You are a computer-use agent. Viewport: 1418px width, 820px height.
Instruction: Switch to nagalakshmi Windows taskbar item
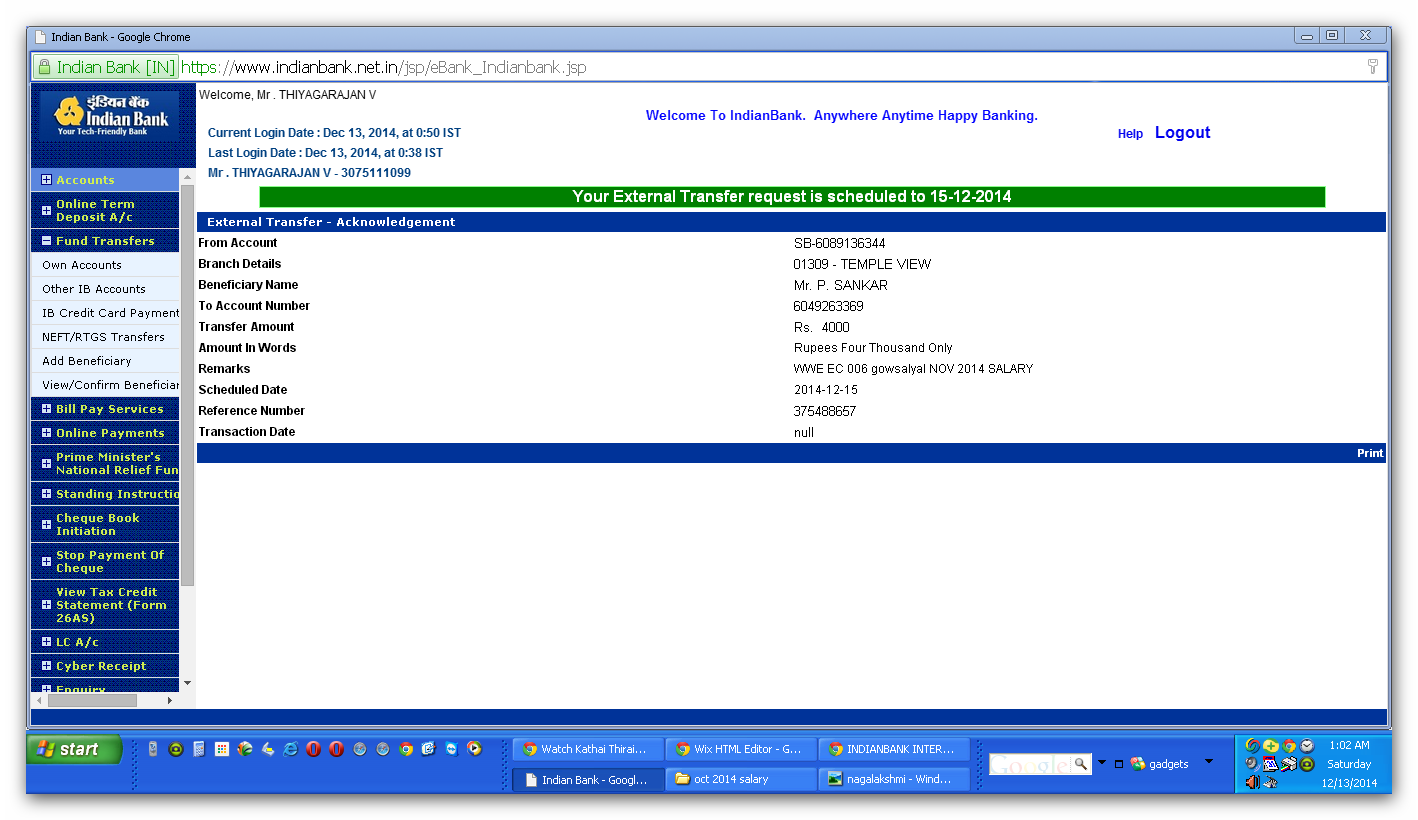[894, 779]
